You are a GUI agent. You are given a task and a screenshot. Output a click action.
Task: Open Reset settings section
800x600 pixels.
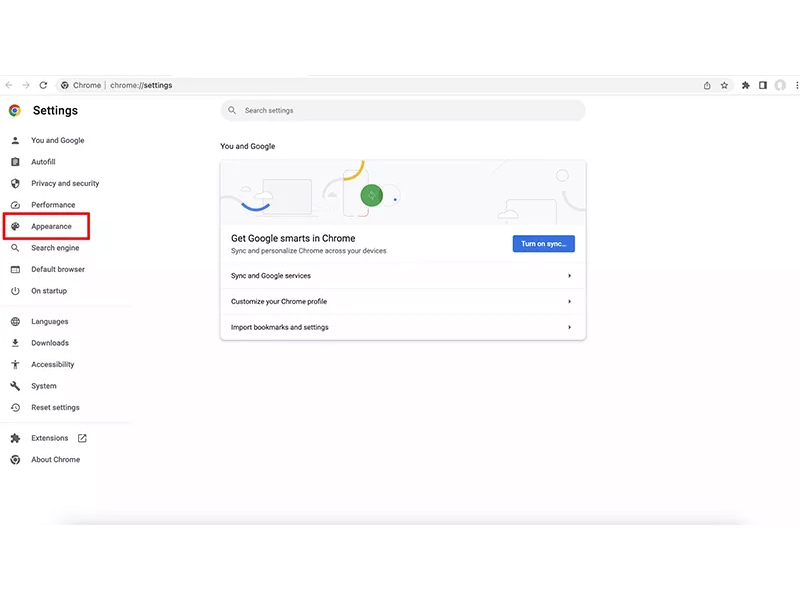(x=56, y=407)
